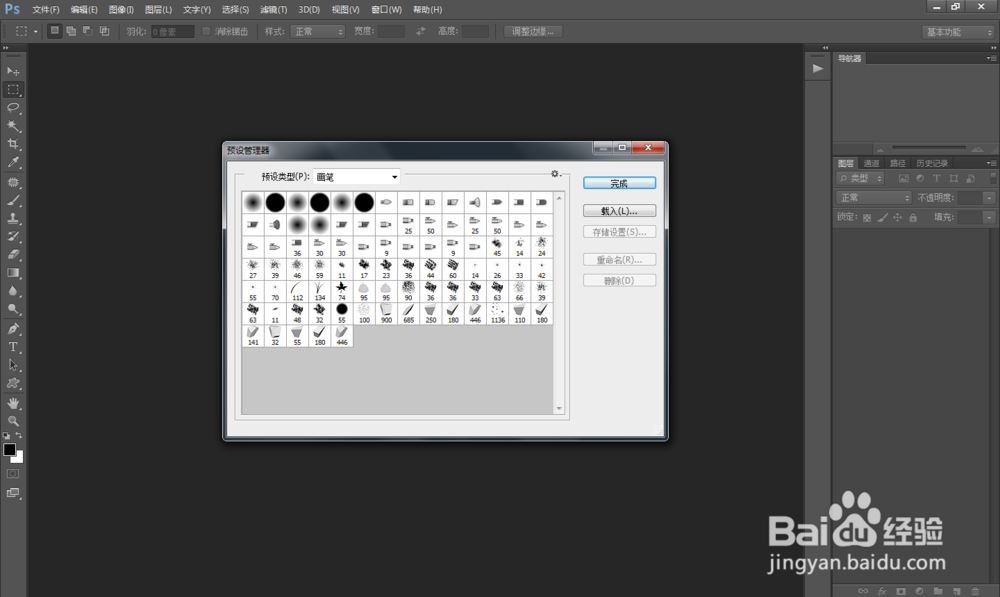Click the Navigator zoom slider

tap(929, 149)
